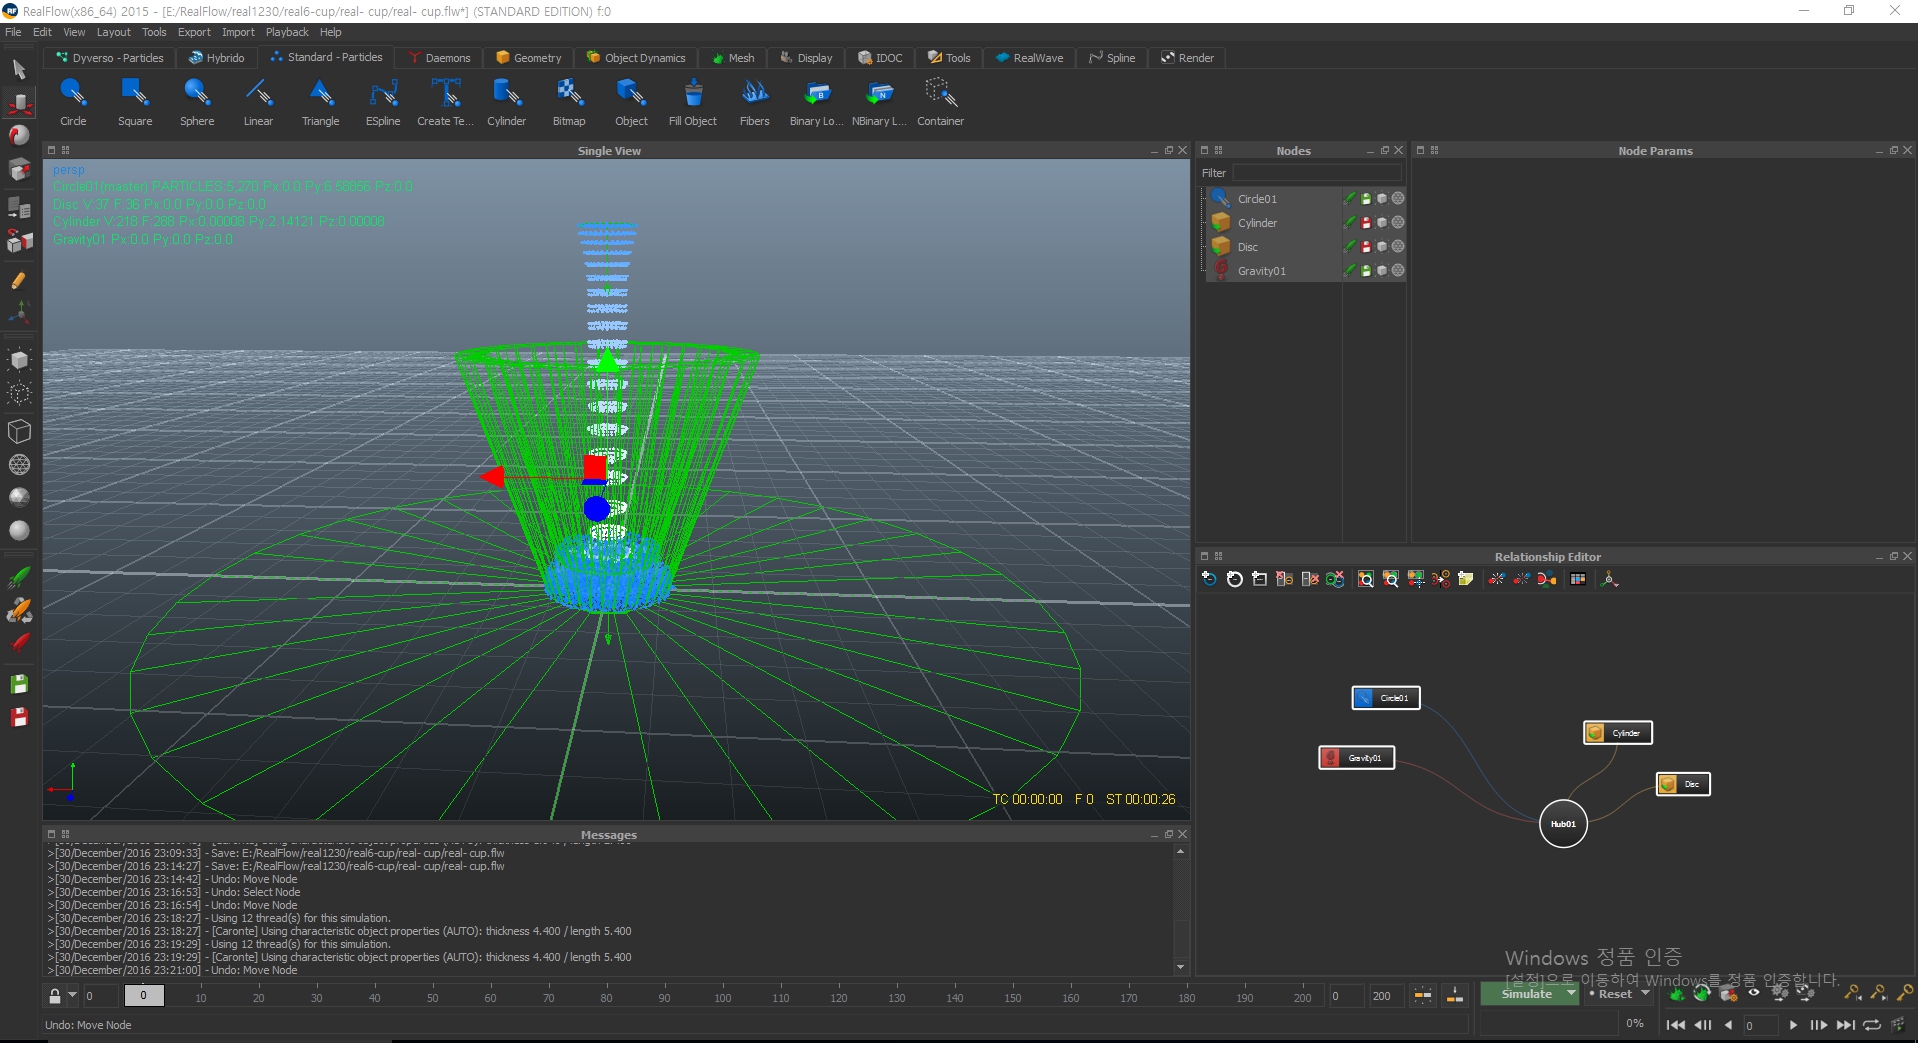1918x1043 pixels.
Task: Switch to the RealWave shelf tab
Action: pyautogui.click(x=1029, y=58)
